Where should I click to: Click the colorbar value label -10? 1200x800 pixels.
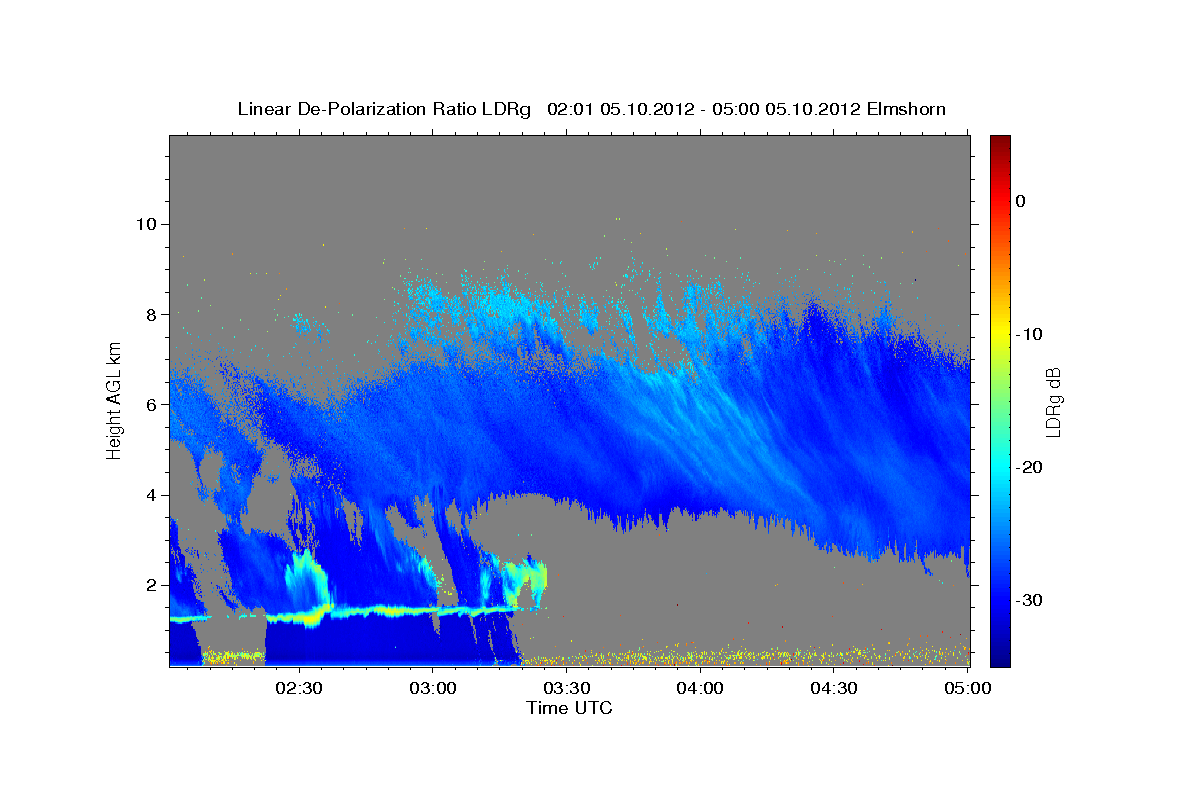point(1029,334)
